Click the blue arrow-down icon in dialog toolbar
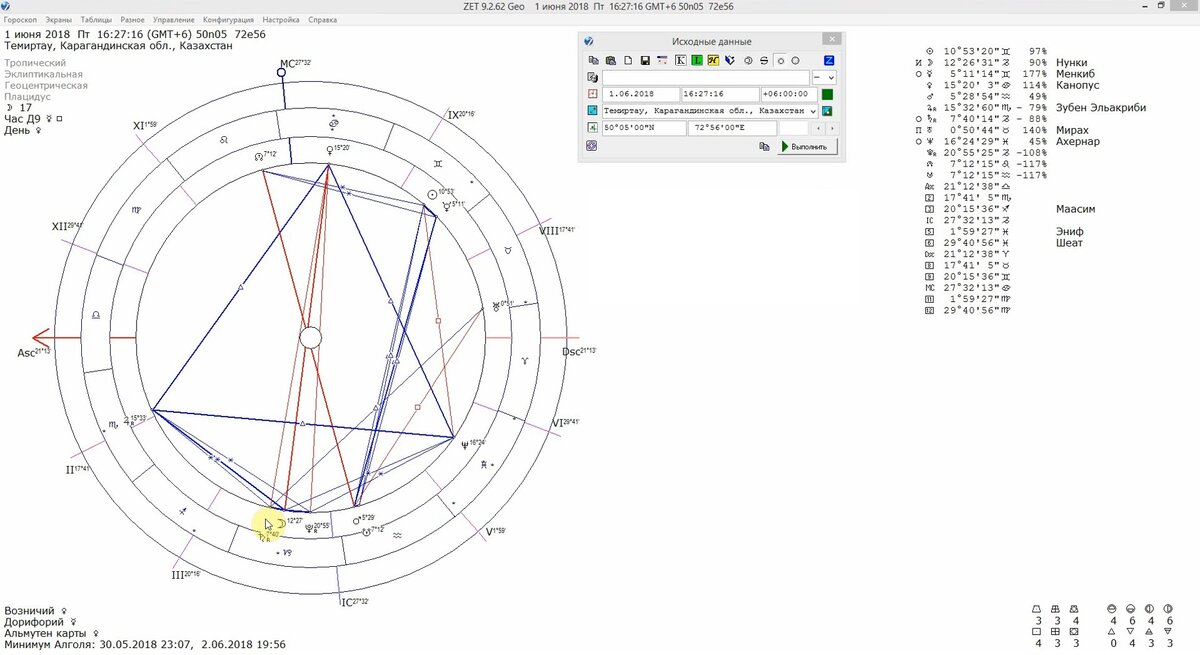 (730, 60)
